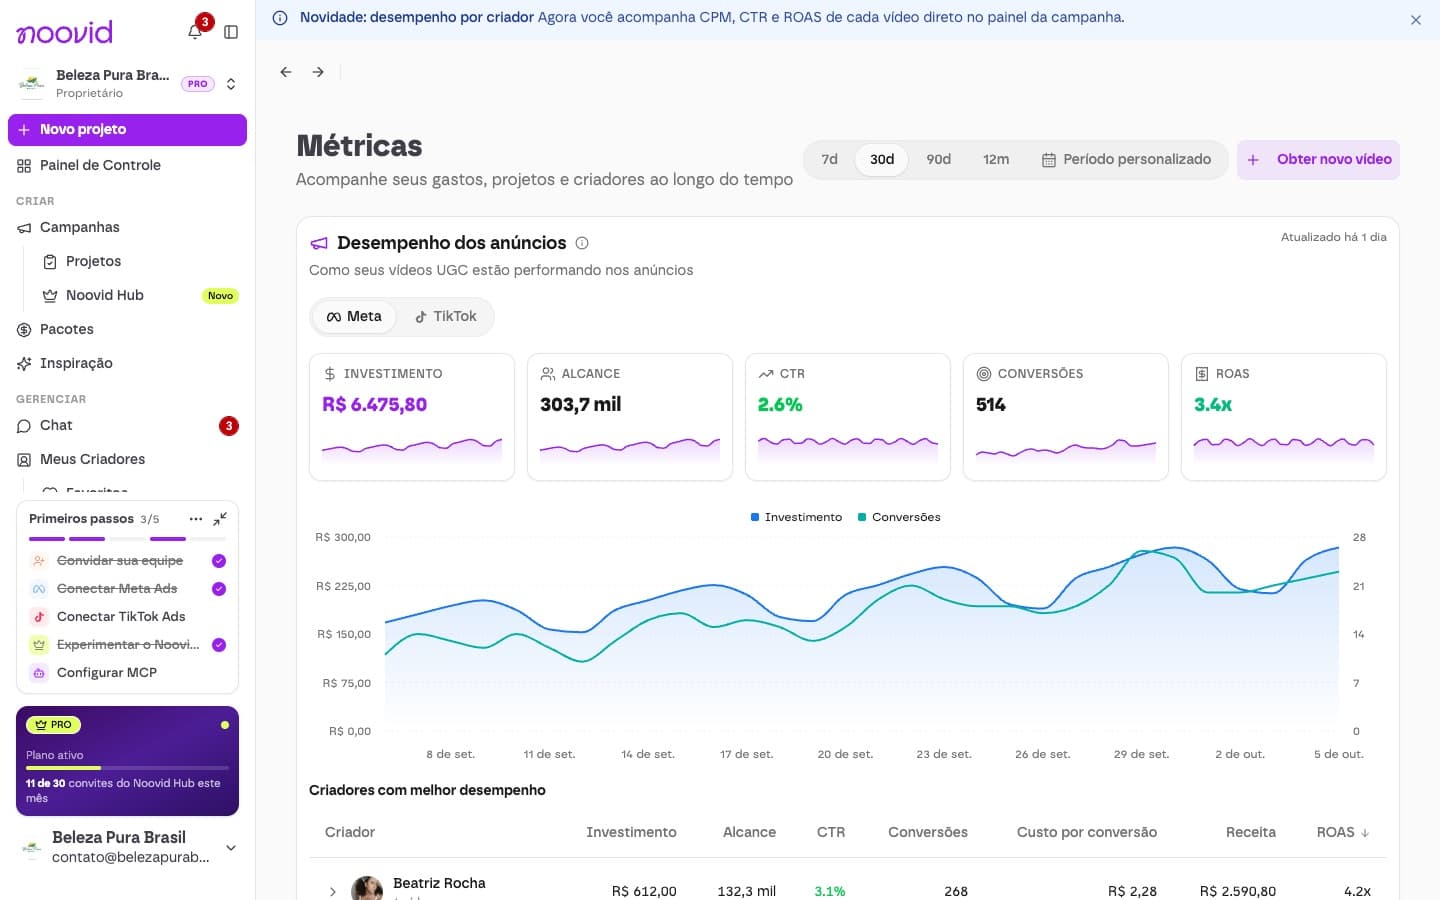Open the Primeiros passos more options menu
The height and width of the screenshot is (900, 1440).
pos(196,519)
